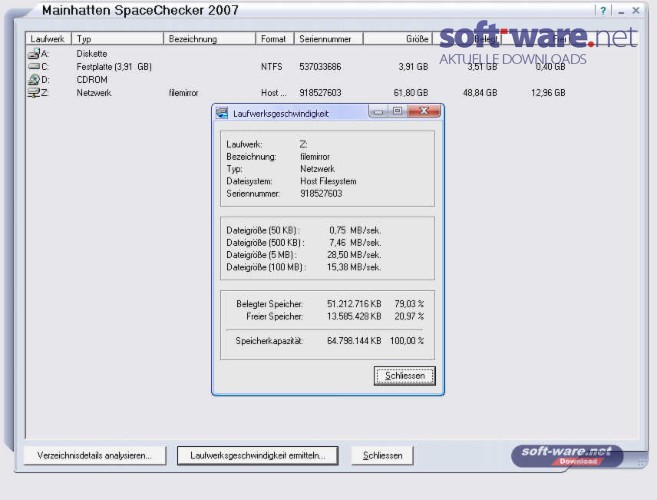Screen dimensions: 657x500
Task: Click the Schliessen button in the speed dialog
Action: tap(404, 376)
